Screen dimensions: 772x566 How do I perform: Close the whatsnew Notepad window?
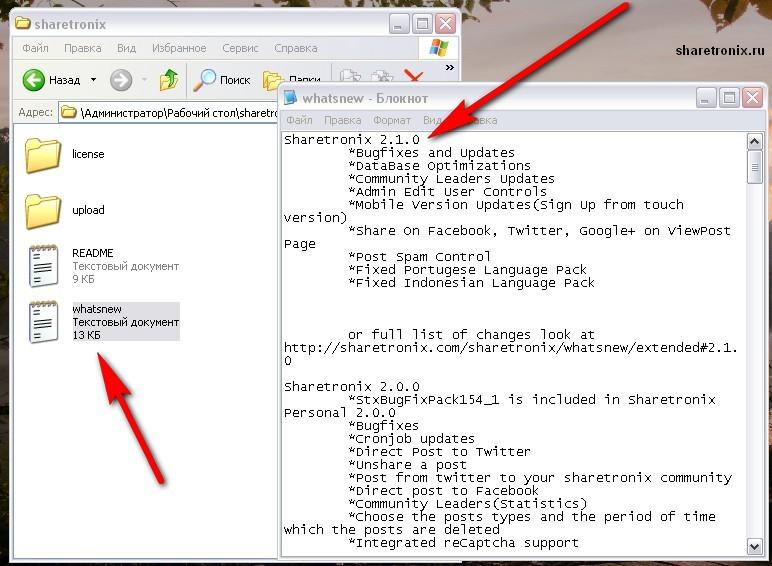753,97
